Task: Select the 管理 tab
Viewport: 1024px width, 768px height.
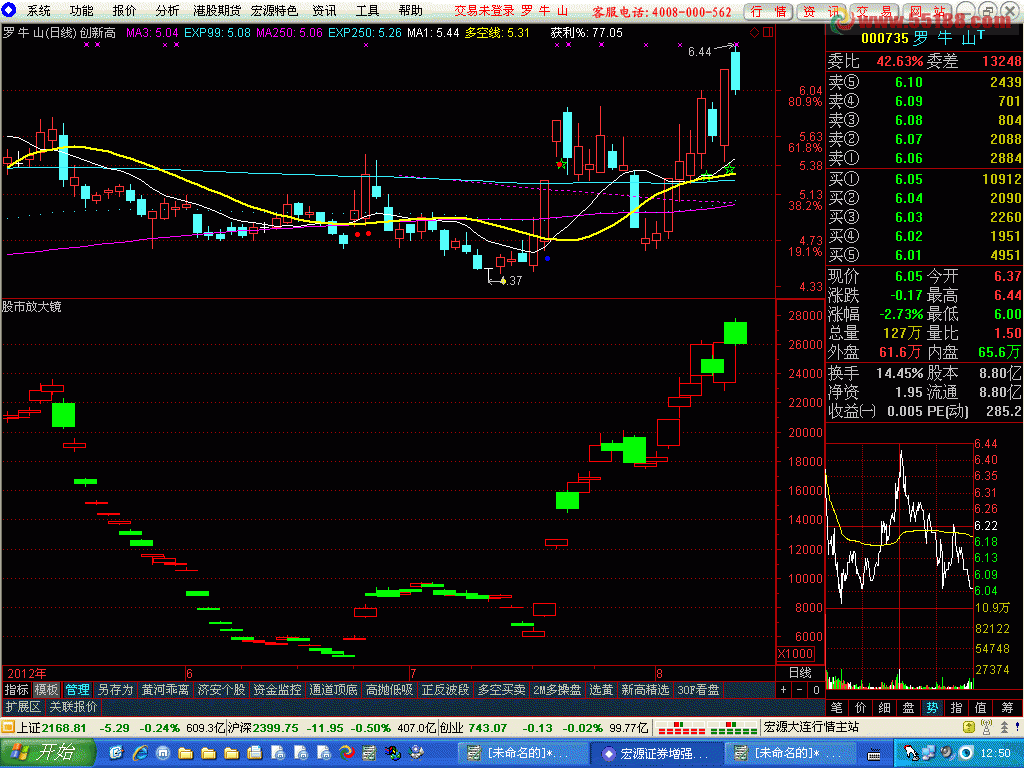Action: click(77, 690)
